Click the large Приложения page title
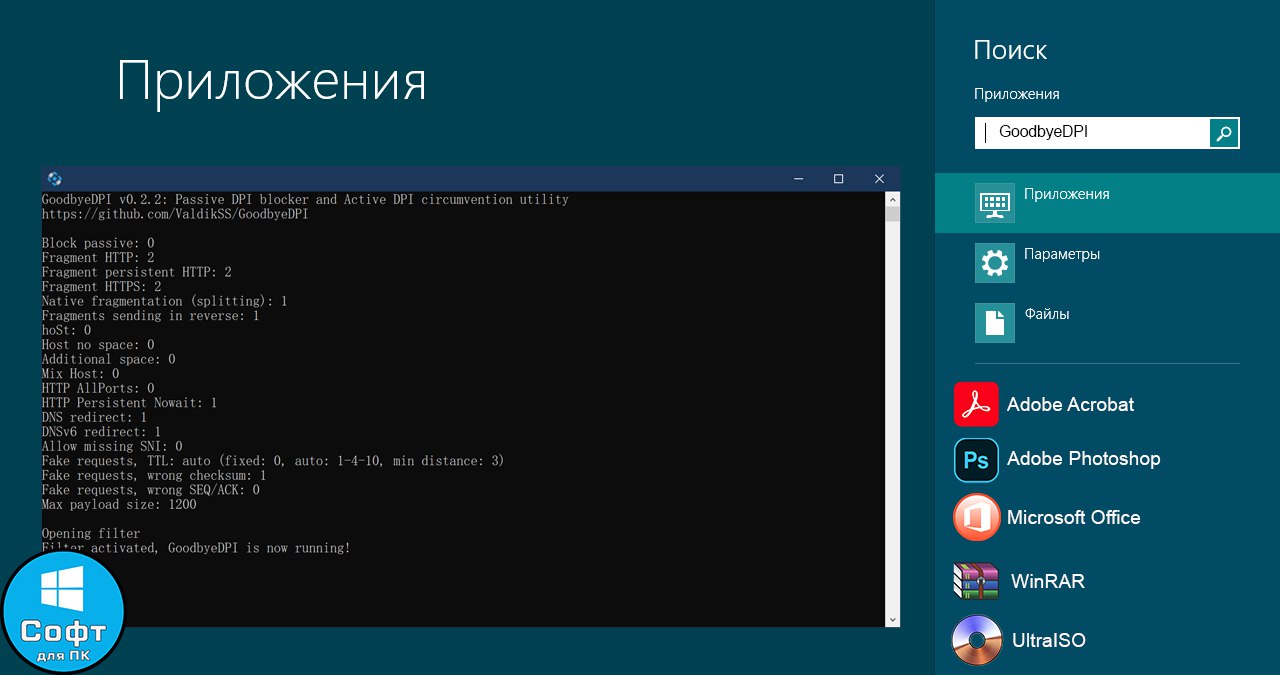 (272, 84)
